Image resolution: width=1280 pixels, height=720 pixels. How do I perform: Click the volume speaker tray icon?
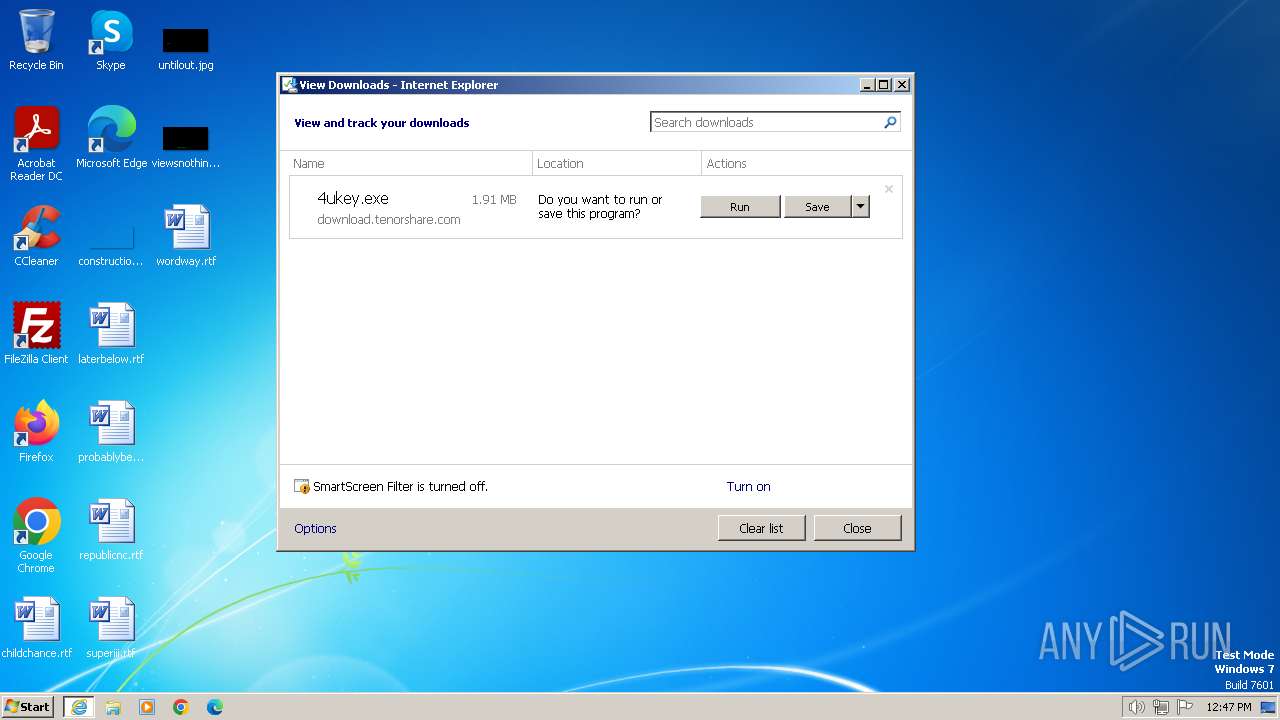pyautogui.click(x=1136, y=707)
